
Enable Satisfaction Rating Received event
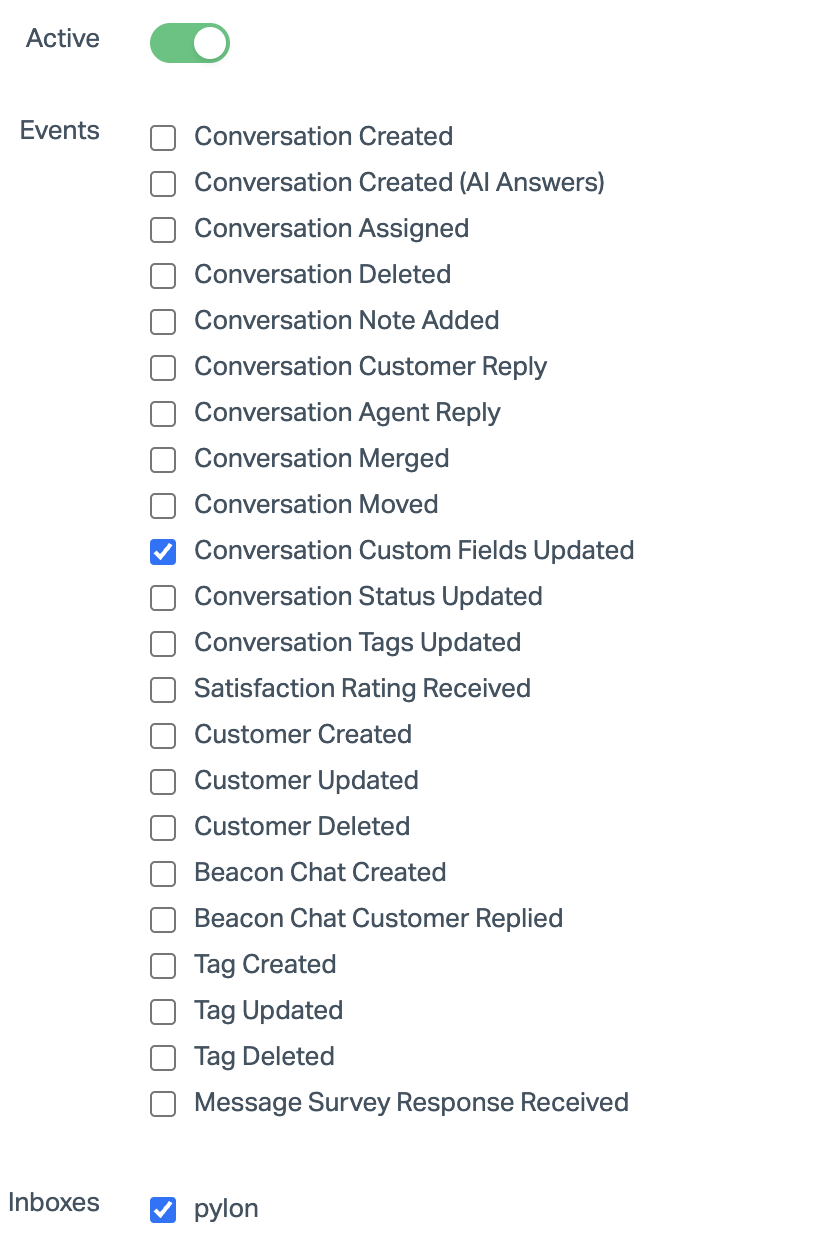[163, 690]
